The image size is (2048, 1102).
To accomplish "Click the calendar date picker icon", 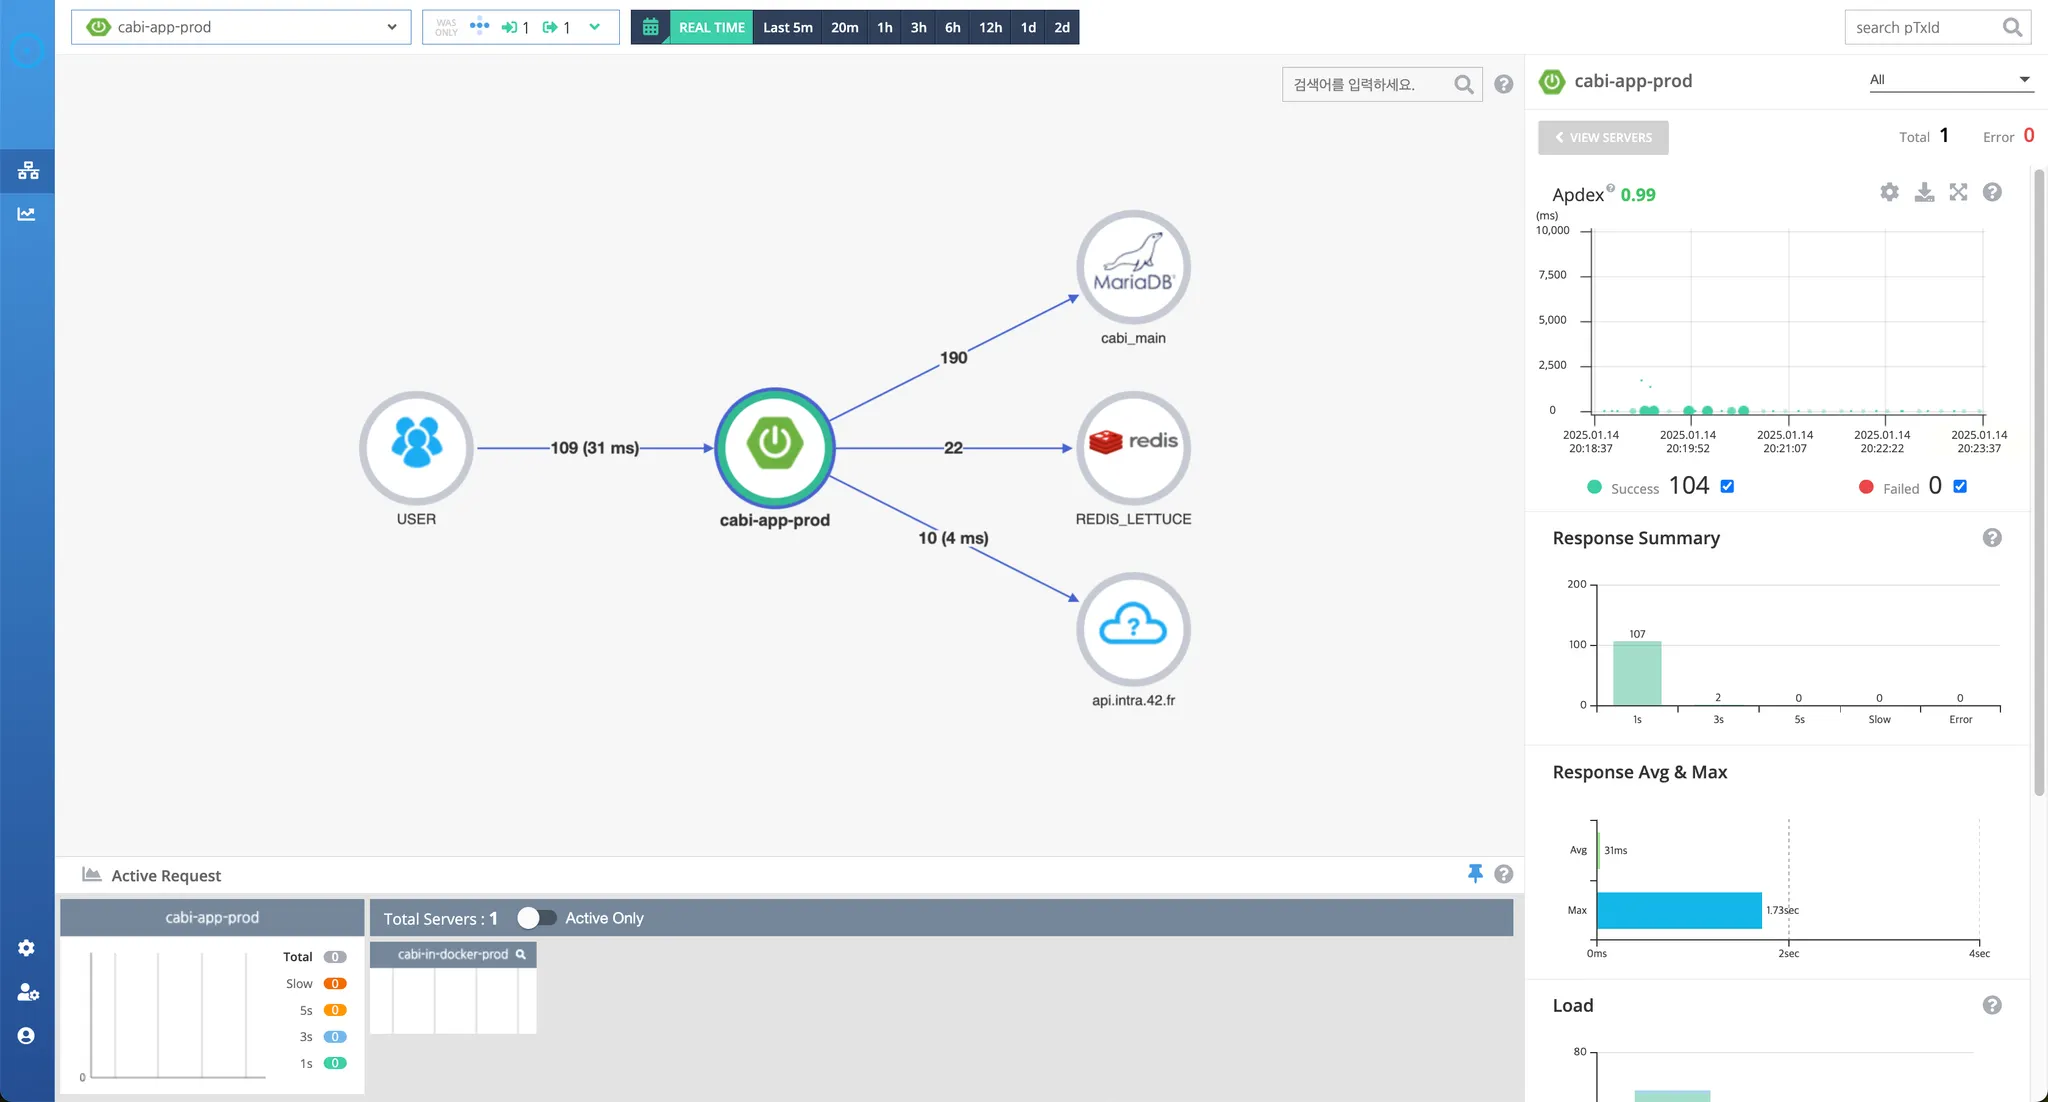I will (x=650, y=27).
